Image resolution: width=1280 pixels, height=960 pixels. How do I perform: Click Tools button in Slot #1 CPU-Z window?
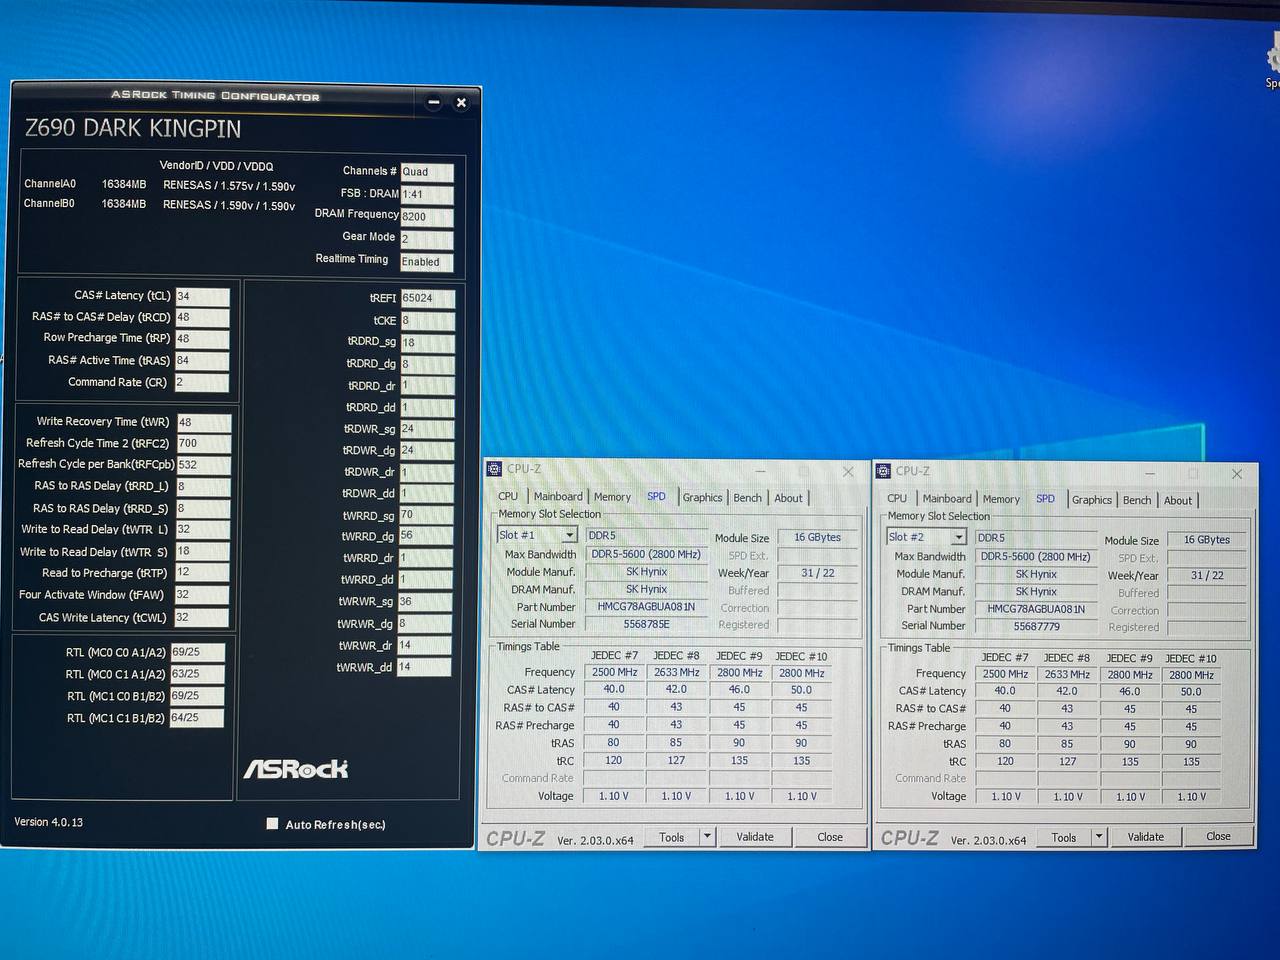(x=671, y=837)
